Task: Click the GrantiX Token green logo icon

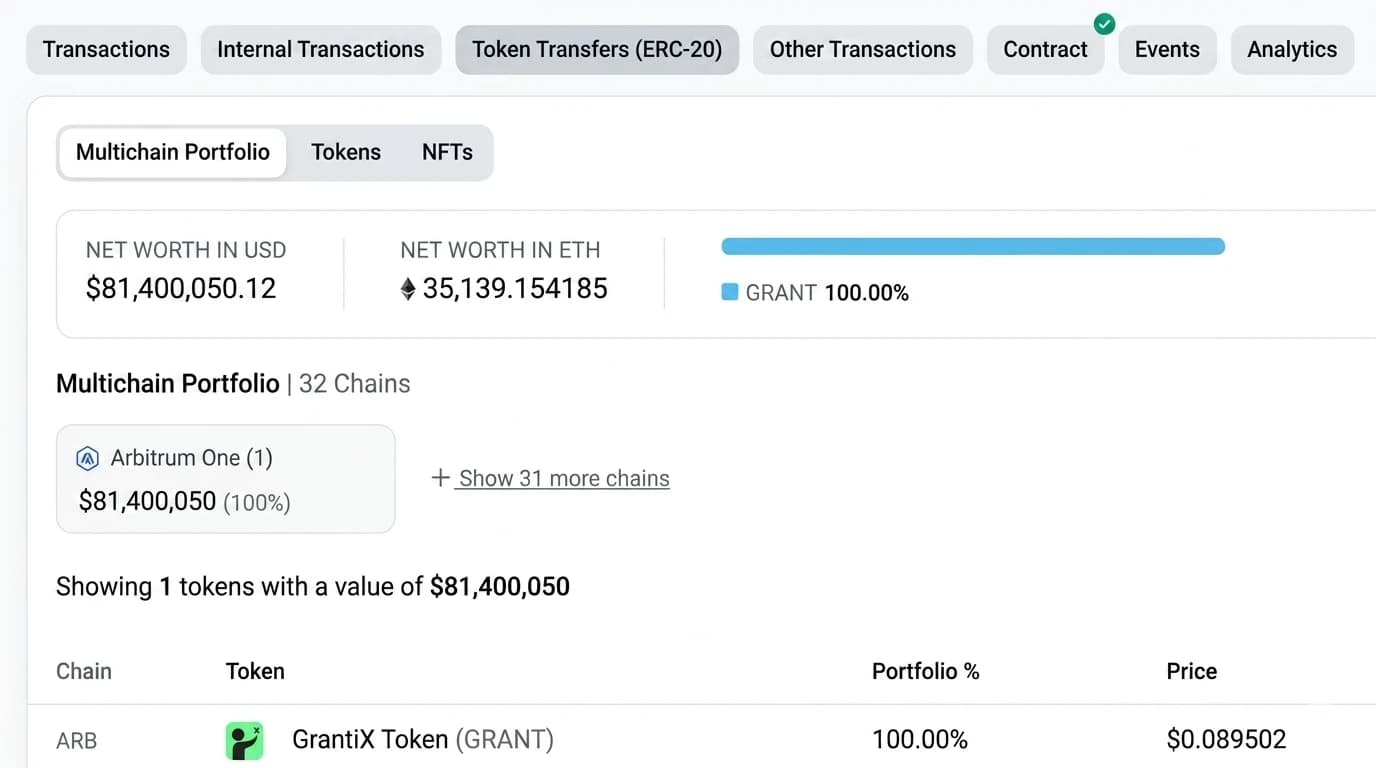Action: pos(244,740)
